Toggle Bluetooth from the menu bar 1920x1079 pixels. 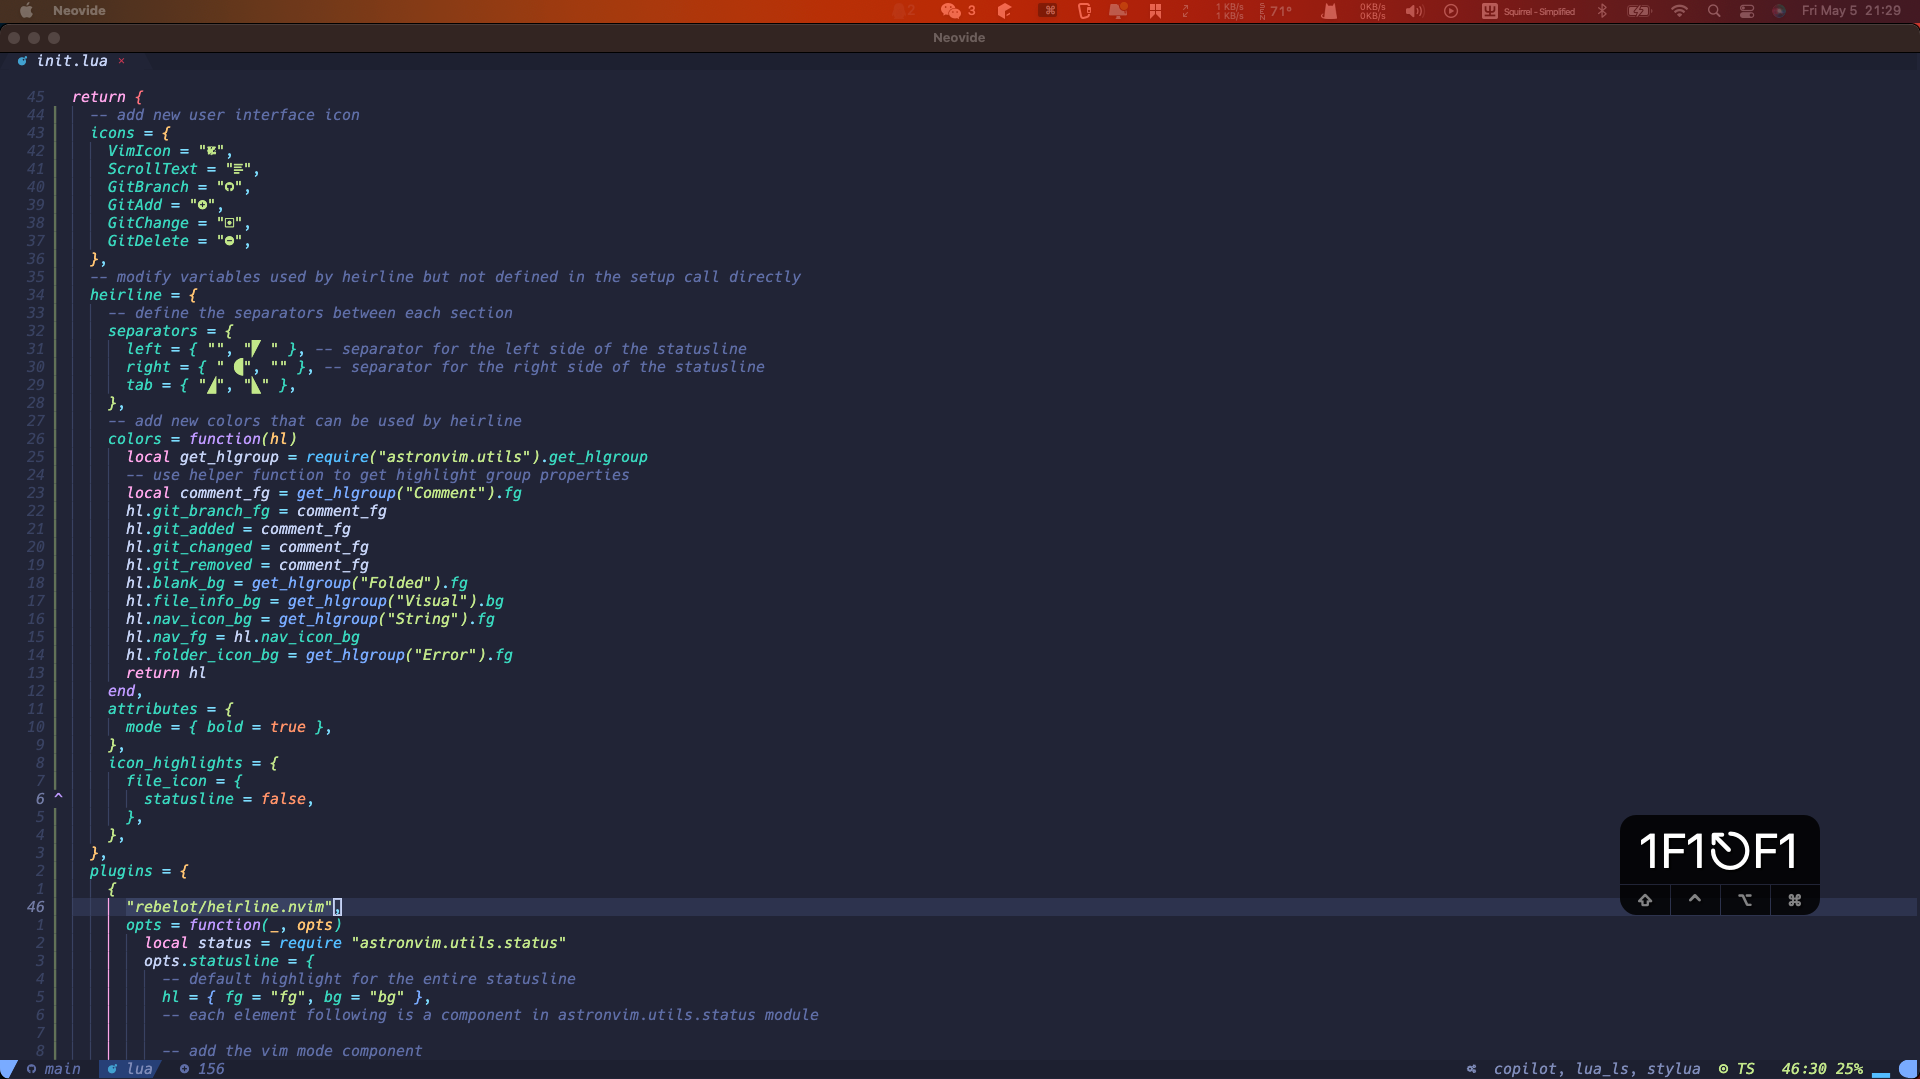pos(1602,11)
